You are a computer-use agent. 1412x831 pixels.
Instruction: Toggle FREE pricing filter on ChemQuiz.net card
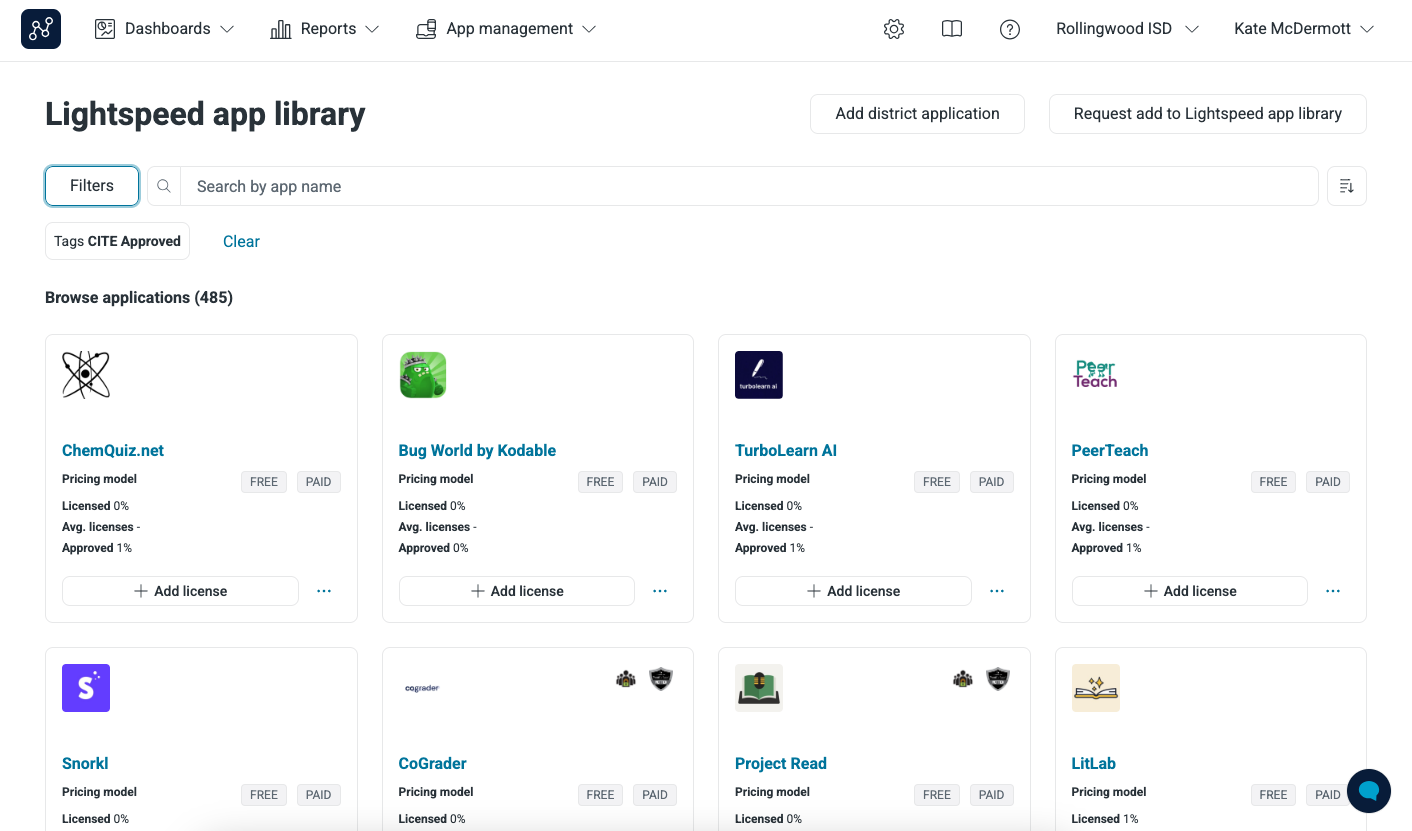263,481
